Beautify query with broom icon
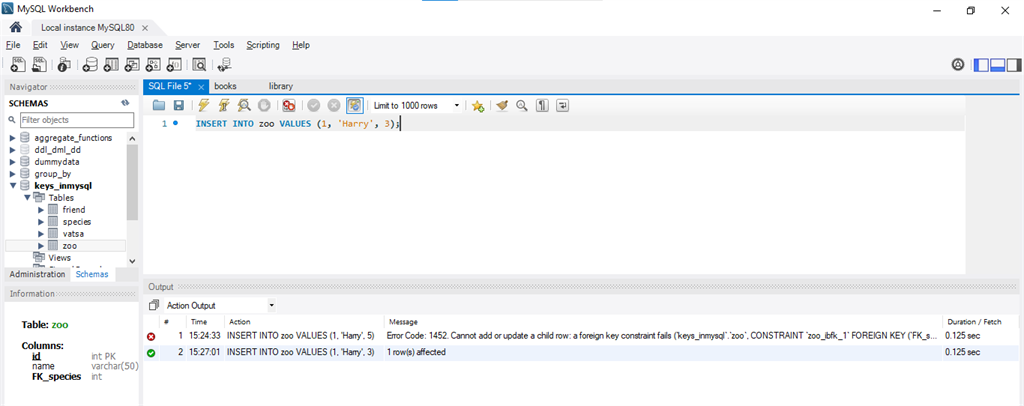This screenshot has width=1024, height=406. (502, 105)
